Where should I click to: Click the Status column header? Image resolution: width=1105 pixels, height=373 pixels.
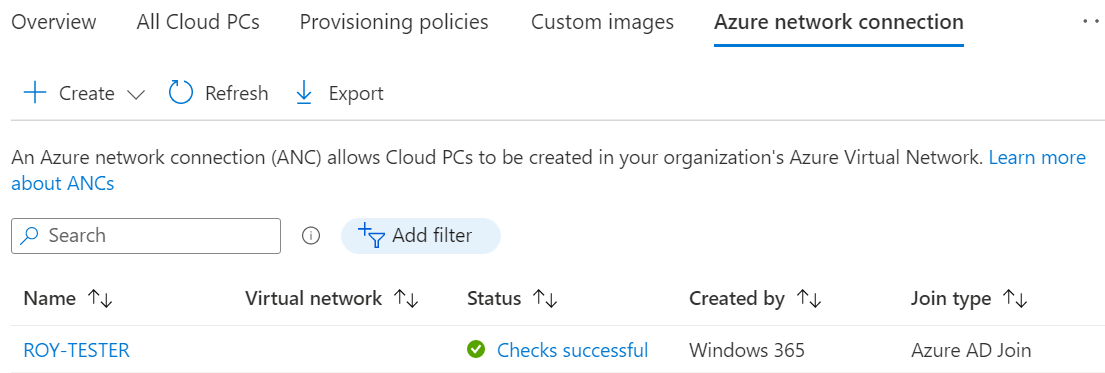pyautogui.click(x=494, y=299)
